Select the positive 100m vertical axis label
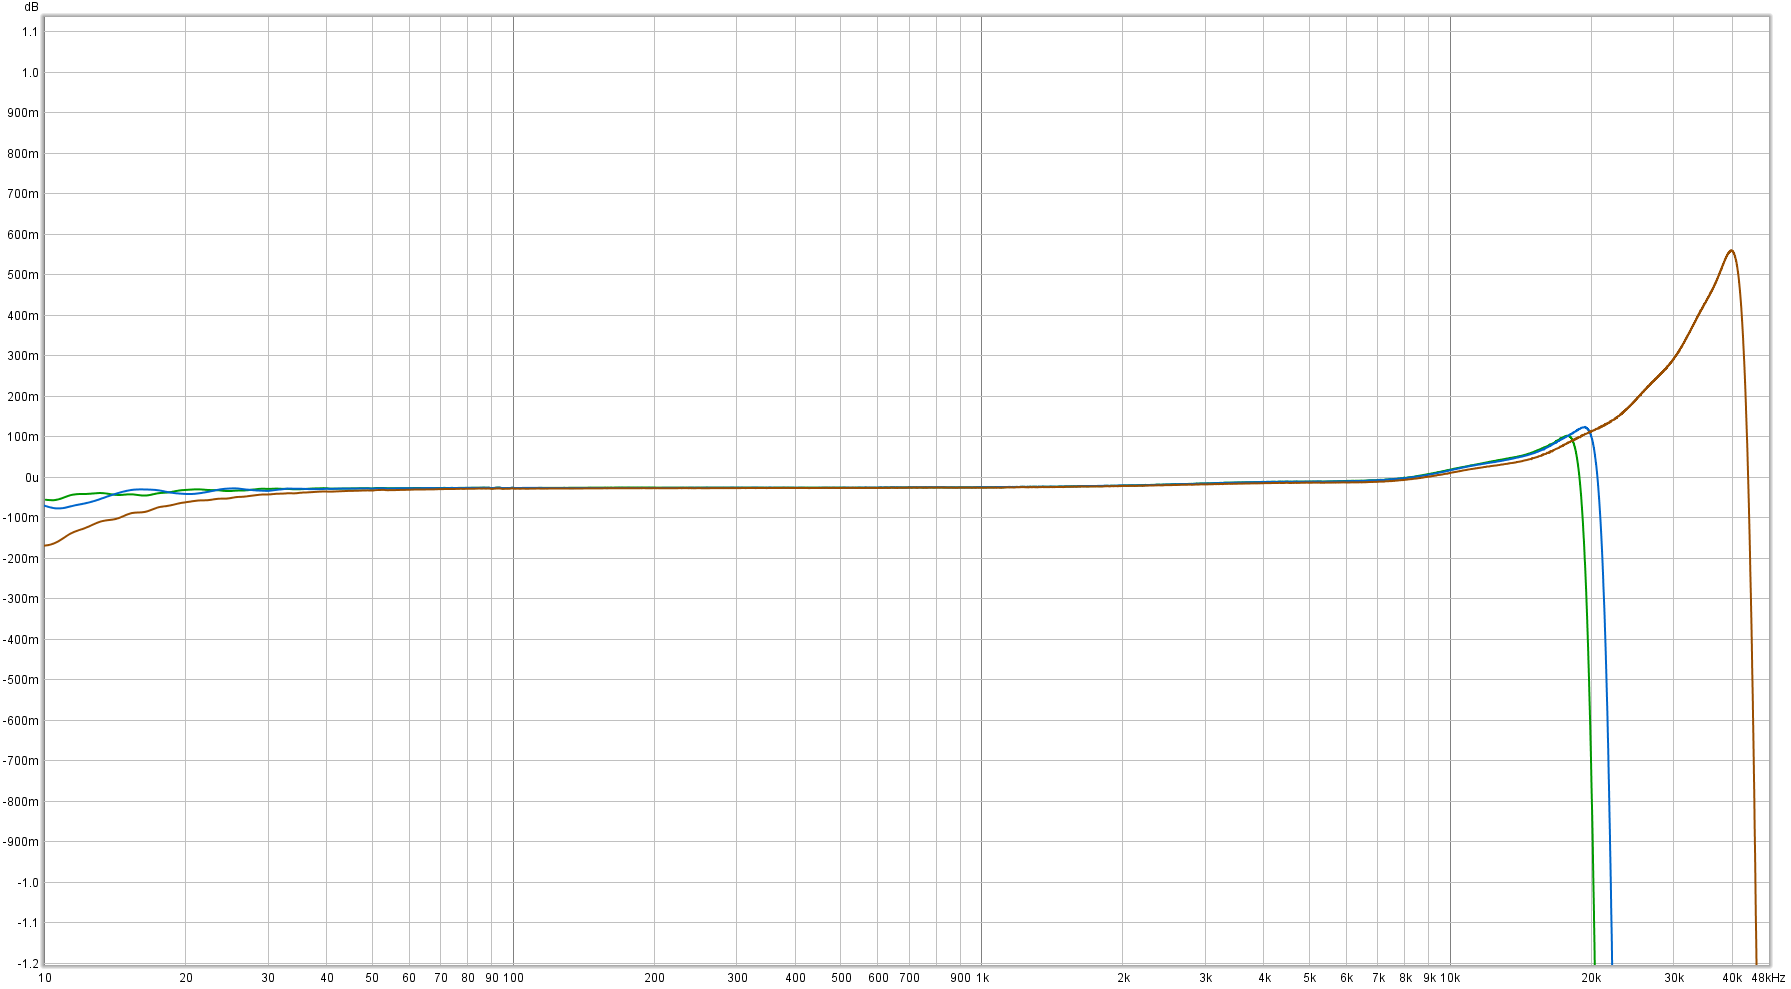Viewport: 1791px width, 989px height. [x=25, y=437]
